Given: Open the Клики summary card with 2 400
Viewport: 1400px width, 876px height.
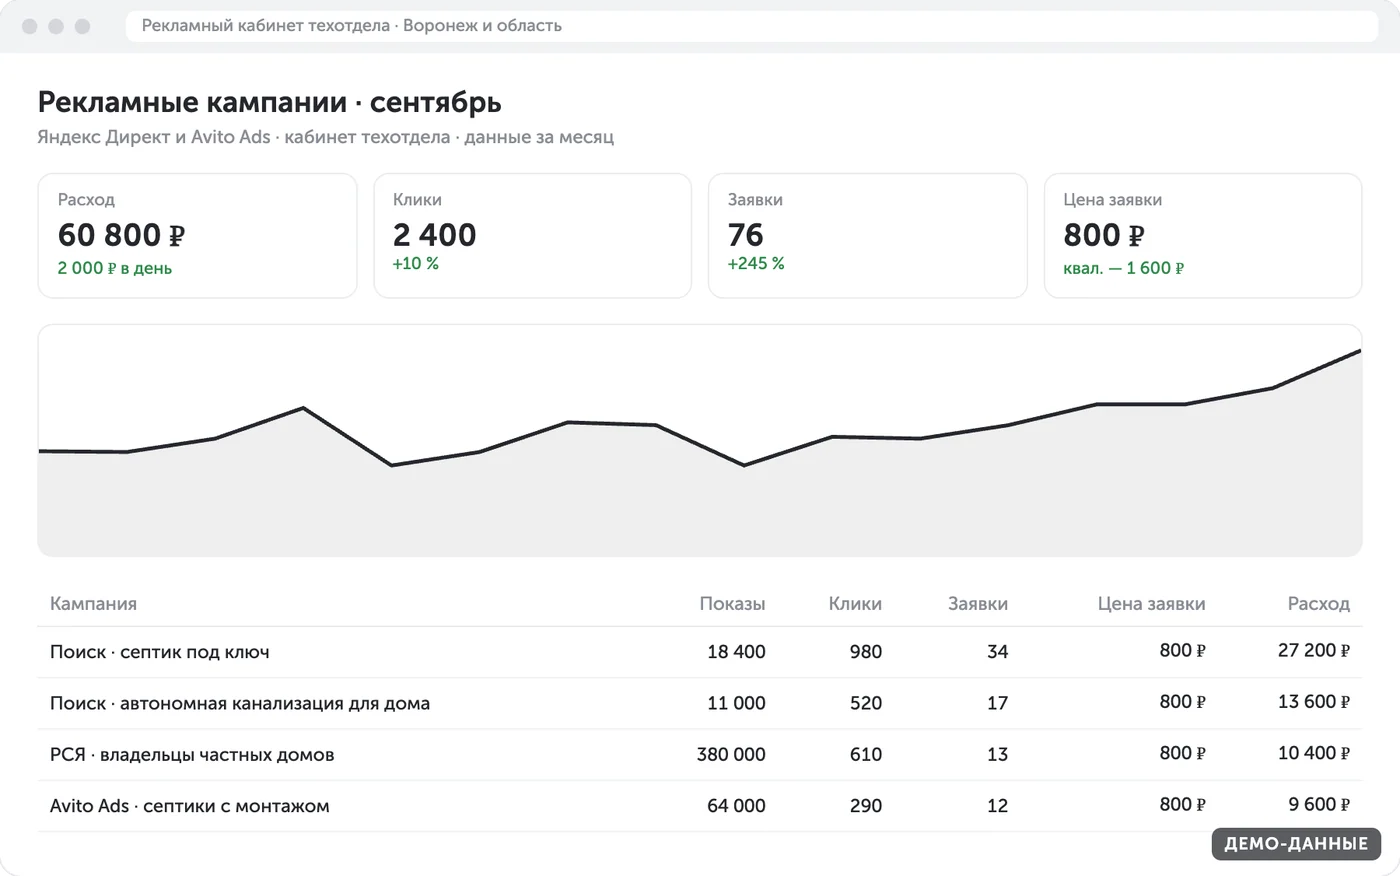Looking at the screenshot, I should pyautogui.click(x=533, y=236).
